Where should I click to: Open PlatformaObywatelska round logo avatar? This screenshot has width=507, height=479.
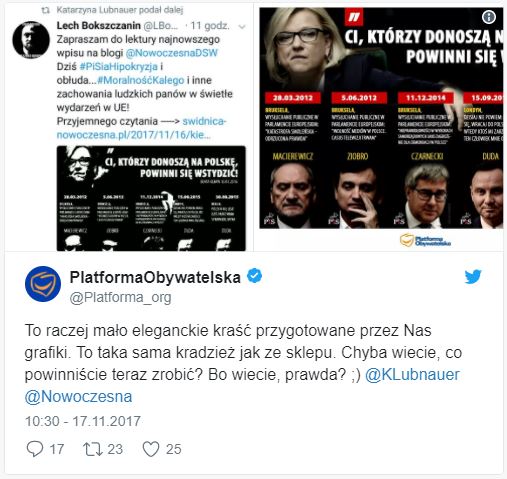pos(43,284)
